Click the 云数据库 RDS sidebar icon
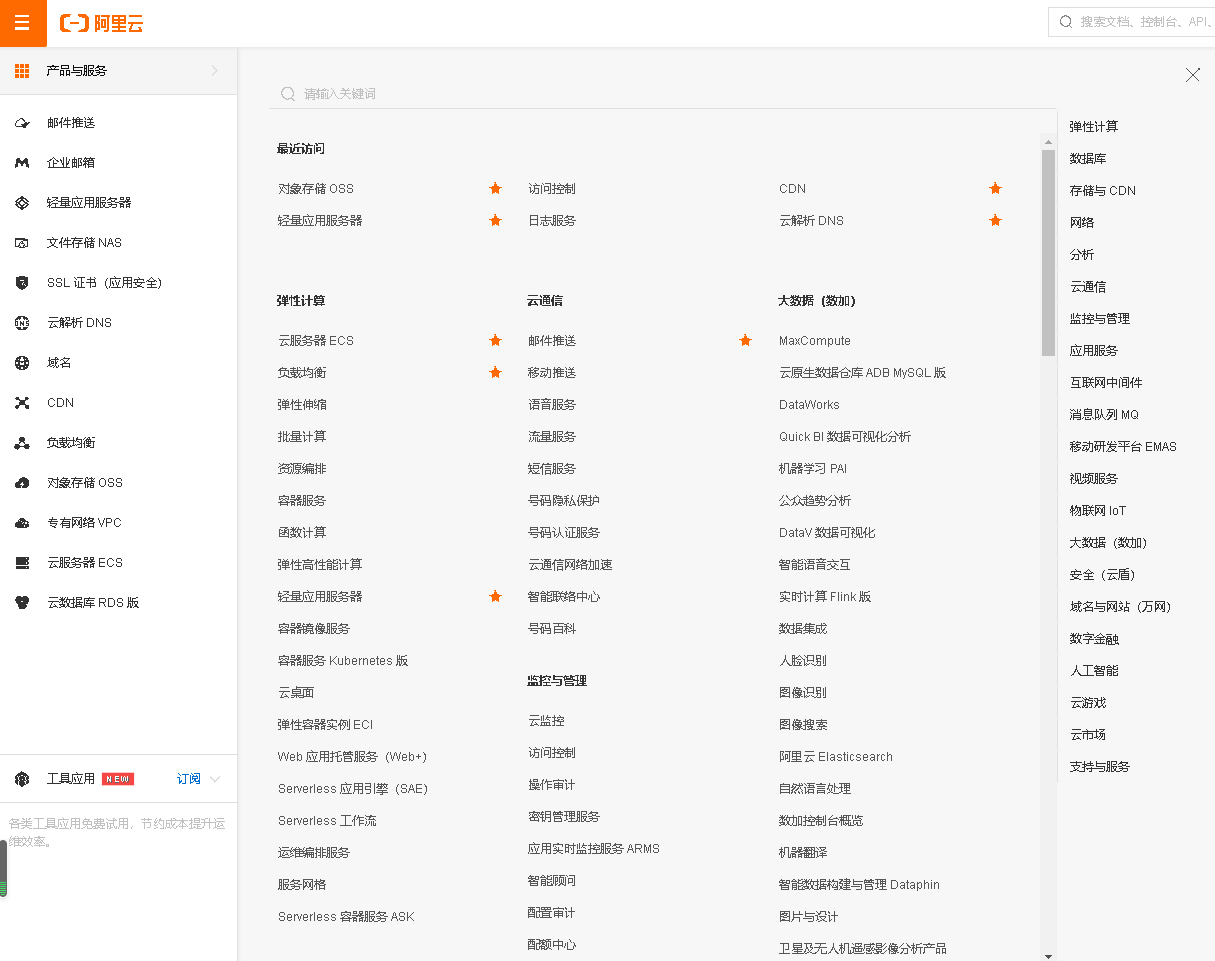The image size is (1215, 961). tap(22, 603)
